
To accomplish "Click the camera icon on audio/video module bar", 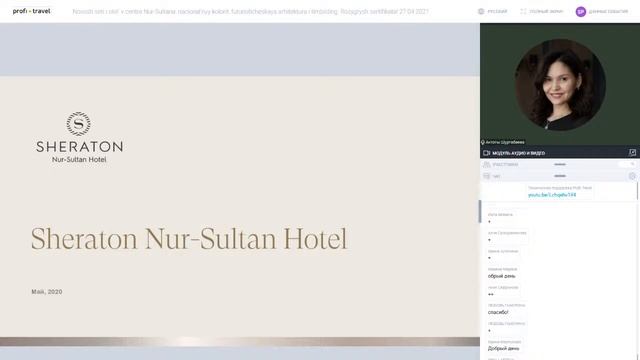I will pyautogui.click(x=486, y=153).
